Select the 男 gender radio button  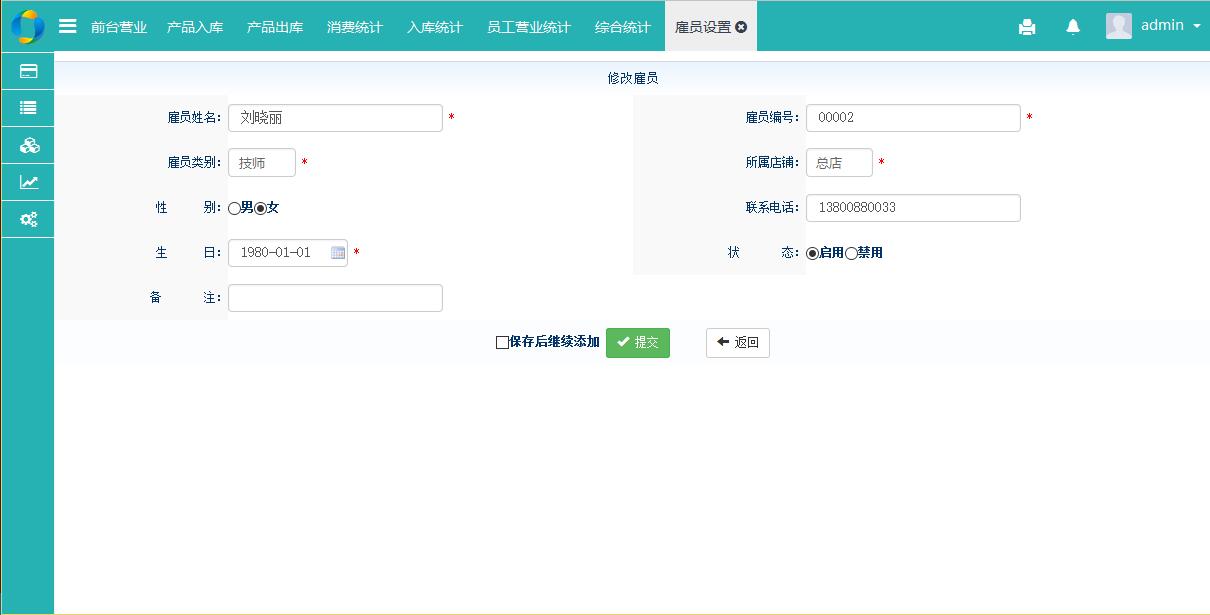(235, 209)
